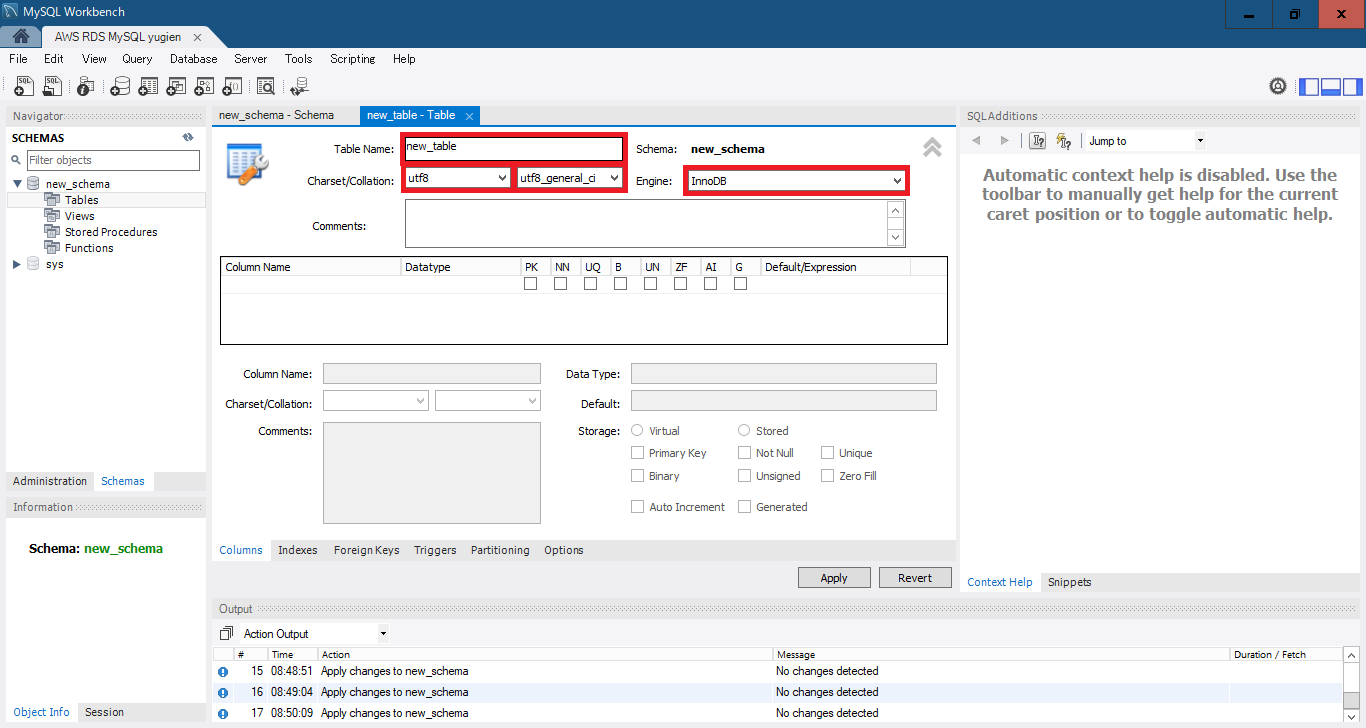Viewport: 1366px width, 728px height.
Task: Open the Database menu
Action: coord(194,59)
